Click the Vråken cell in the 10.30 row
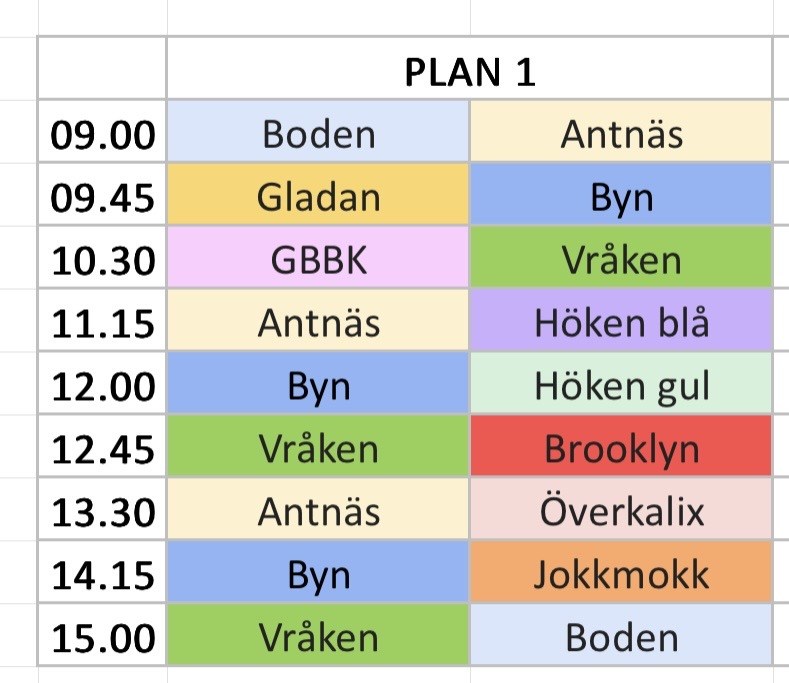Viewport: 789px width, 683px height. 621,260
